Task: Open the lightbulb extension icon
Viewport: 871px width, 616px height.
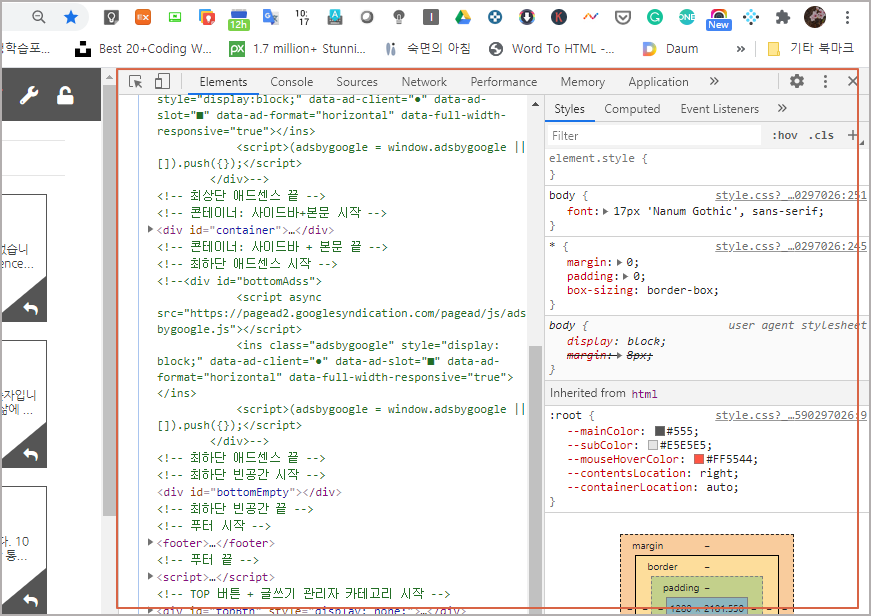Action: 399,17
